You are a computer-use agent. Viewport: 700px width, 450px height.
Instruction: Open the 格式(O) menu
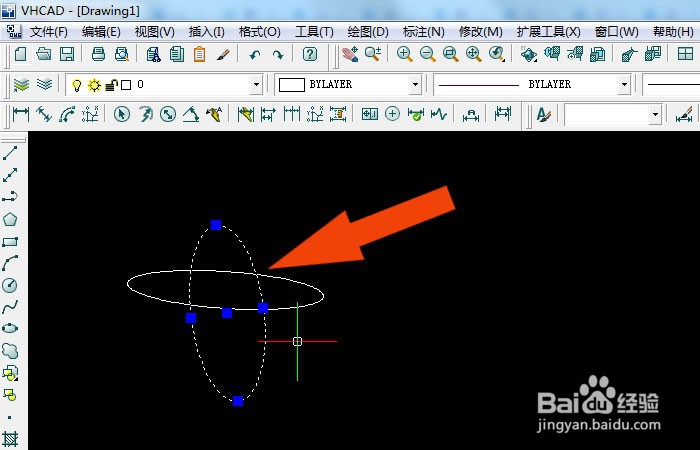259,32
